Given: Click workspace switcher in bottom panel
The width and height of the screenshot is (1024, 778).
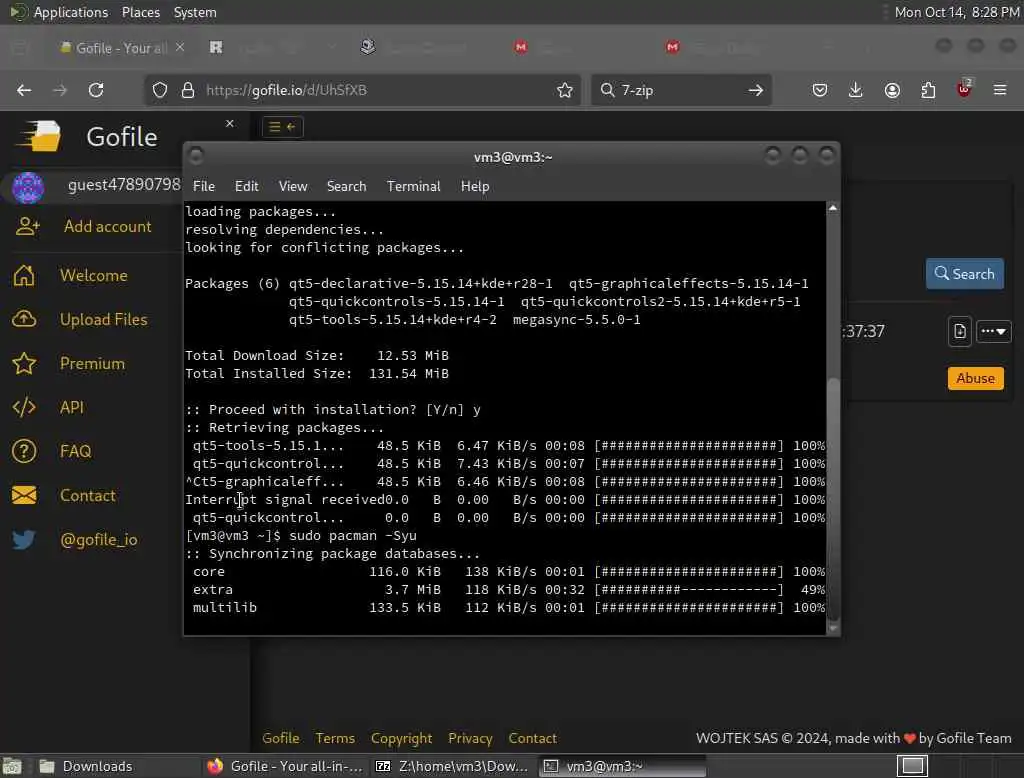Looking at the screenshot, I should click(x=912, y=766).
